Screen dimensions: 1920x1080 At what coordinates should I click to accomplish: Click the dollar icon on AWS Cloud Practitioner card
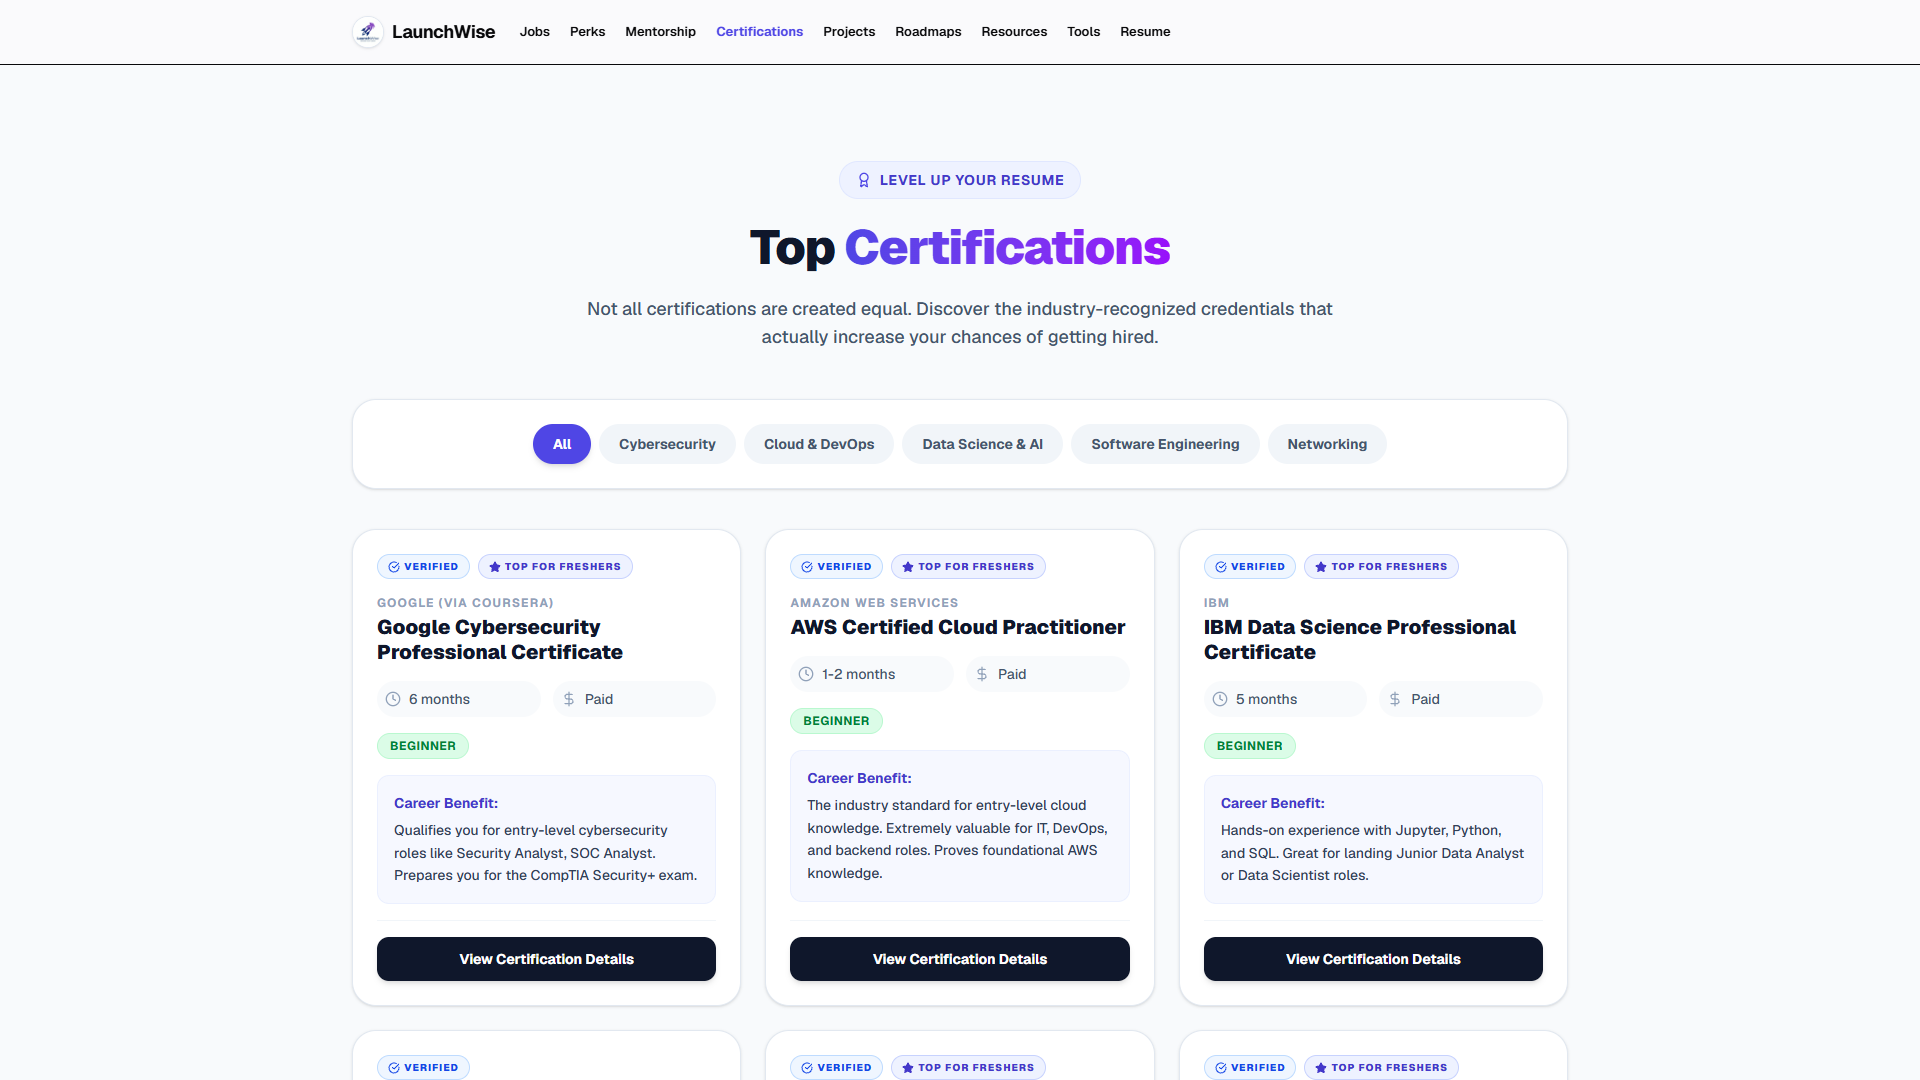tap(982, 674)
